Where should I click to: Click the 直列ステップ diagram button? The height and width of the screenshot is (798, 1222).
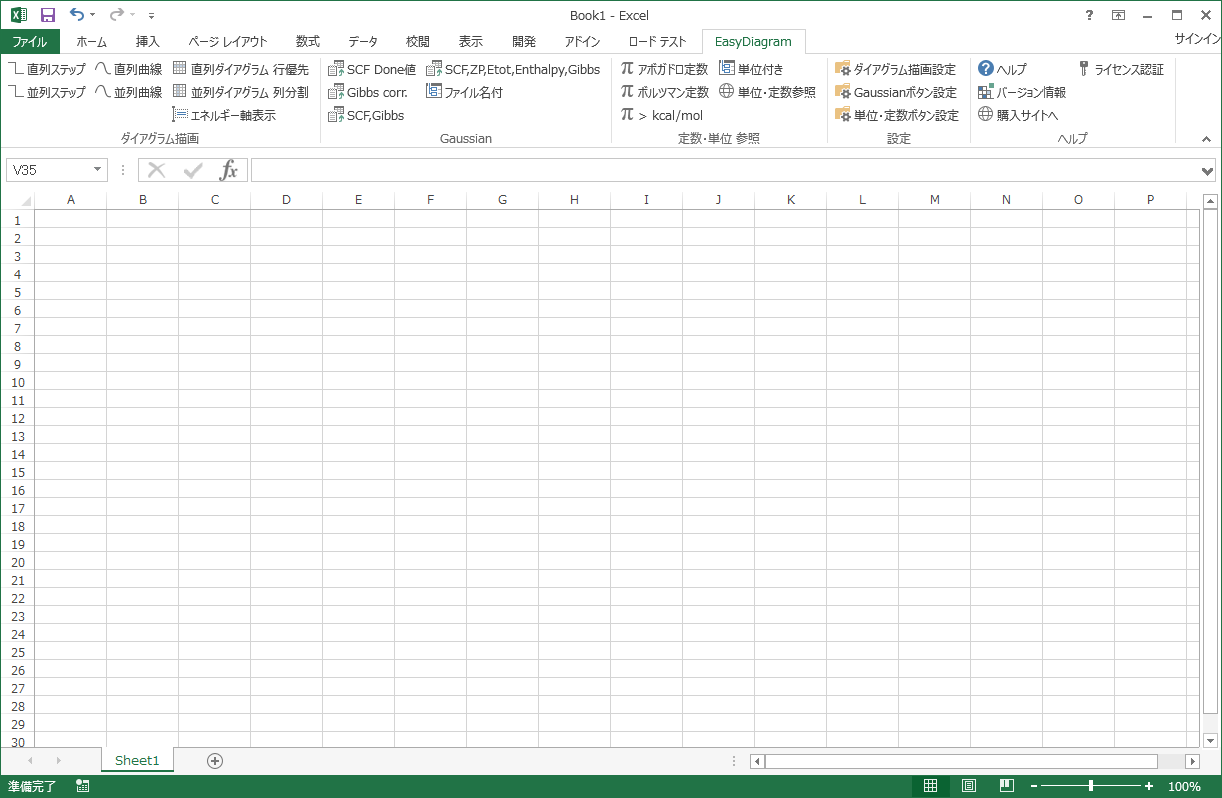click(47, 69)
